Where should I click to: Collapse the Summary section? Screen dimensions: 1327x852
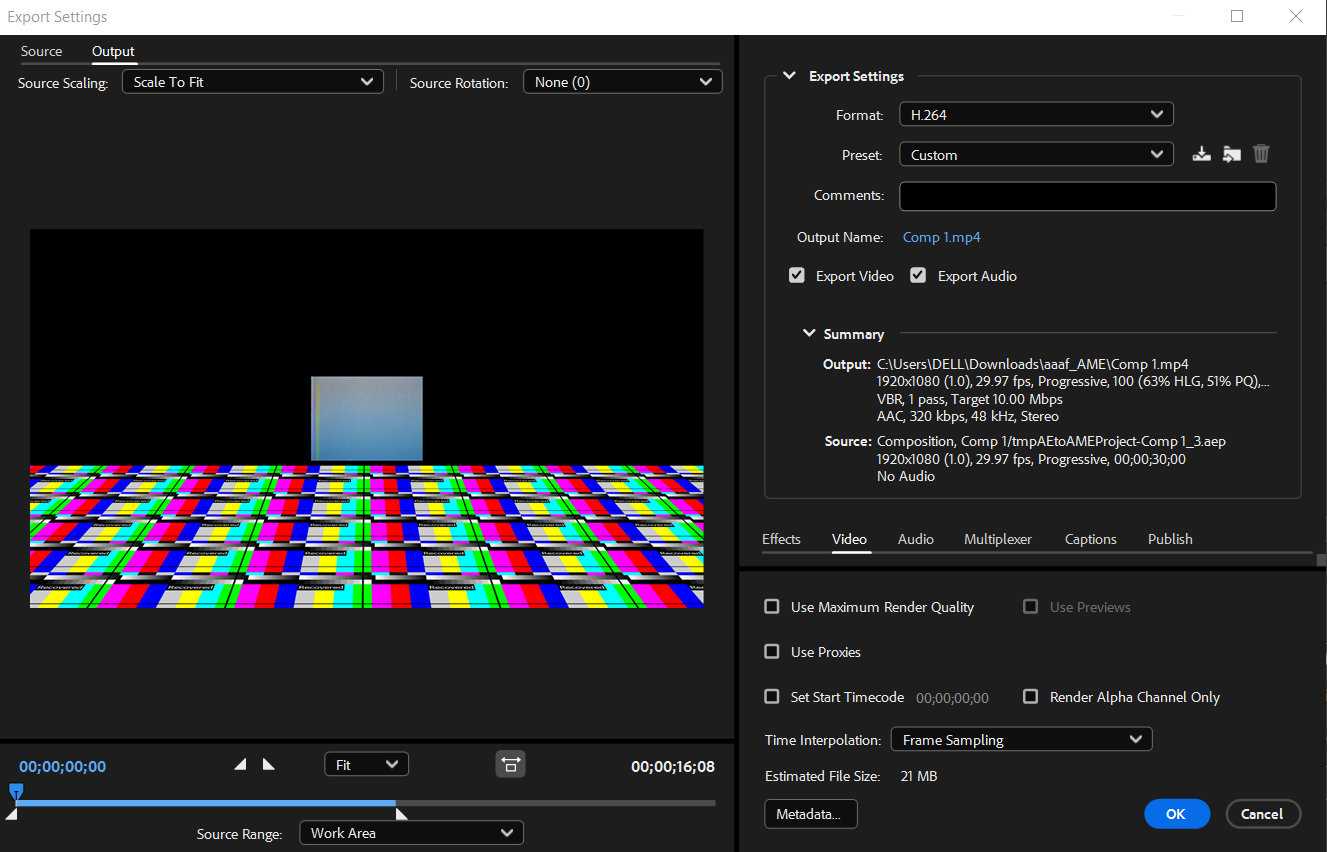(x=809, y=334)
